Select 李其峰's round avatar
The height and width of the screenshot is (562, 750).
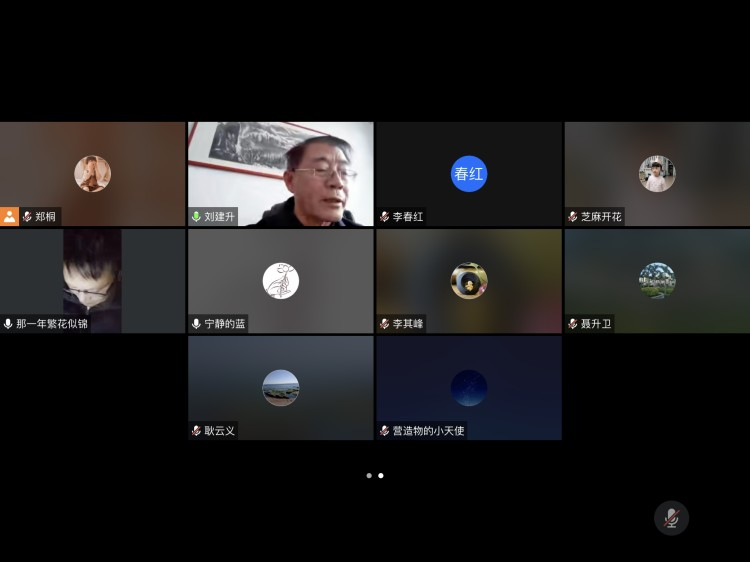coord(469,281)
